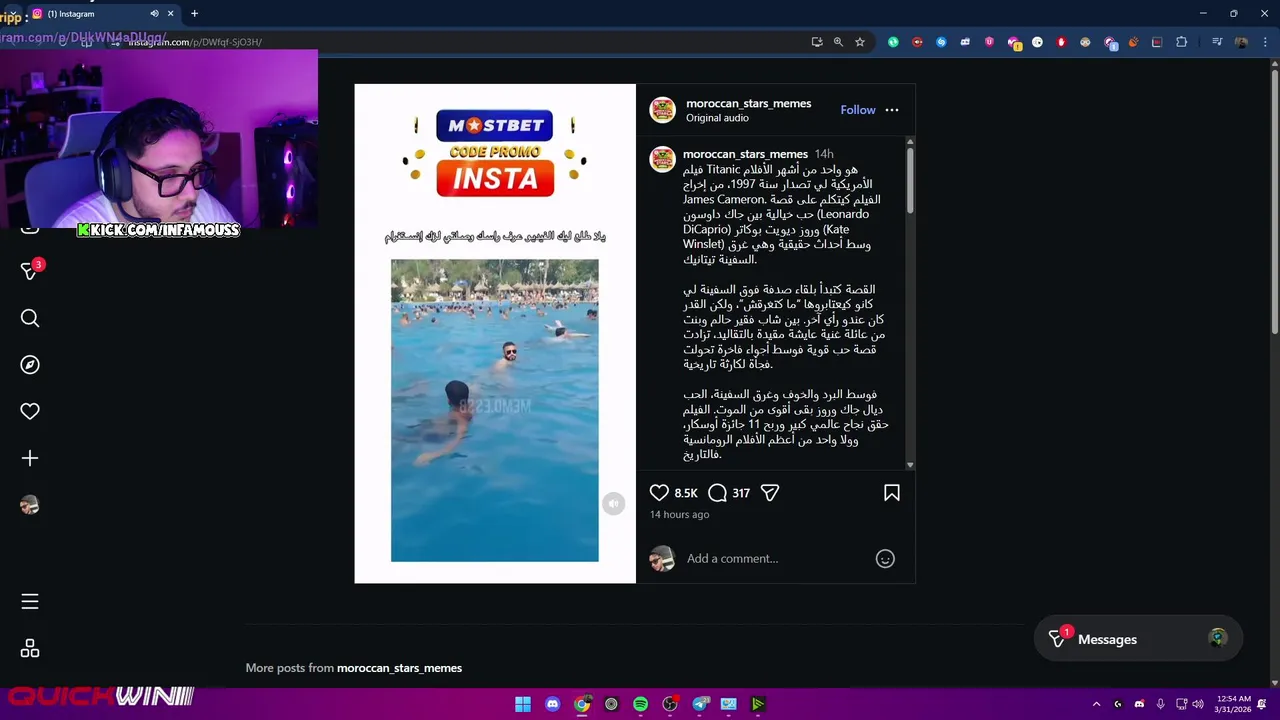Screen dimensions: 1280x720
Task: Click the caption scrollbar down arrow
Action: click(x=909, y=465)
